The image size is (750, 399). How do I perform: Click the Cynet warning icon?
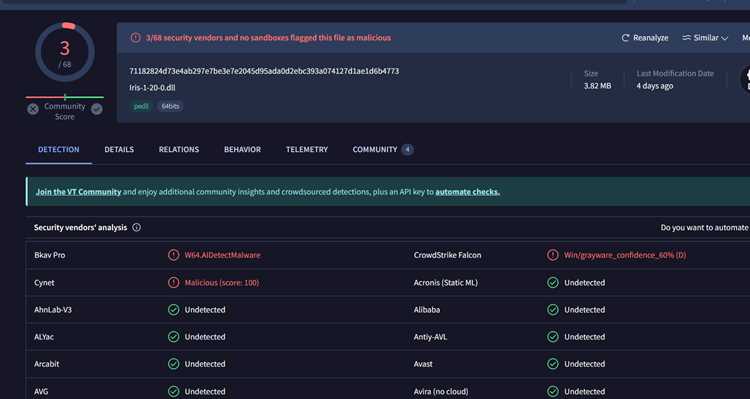[x=174, y=283]
